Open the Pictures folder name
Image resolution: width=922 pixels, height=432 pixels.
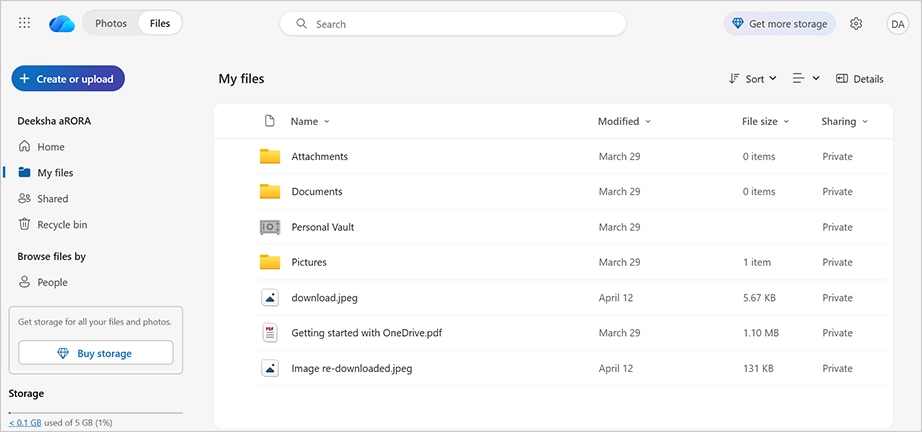[309, 262]
